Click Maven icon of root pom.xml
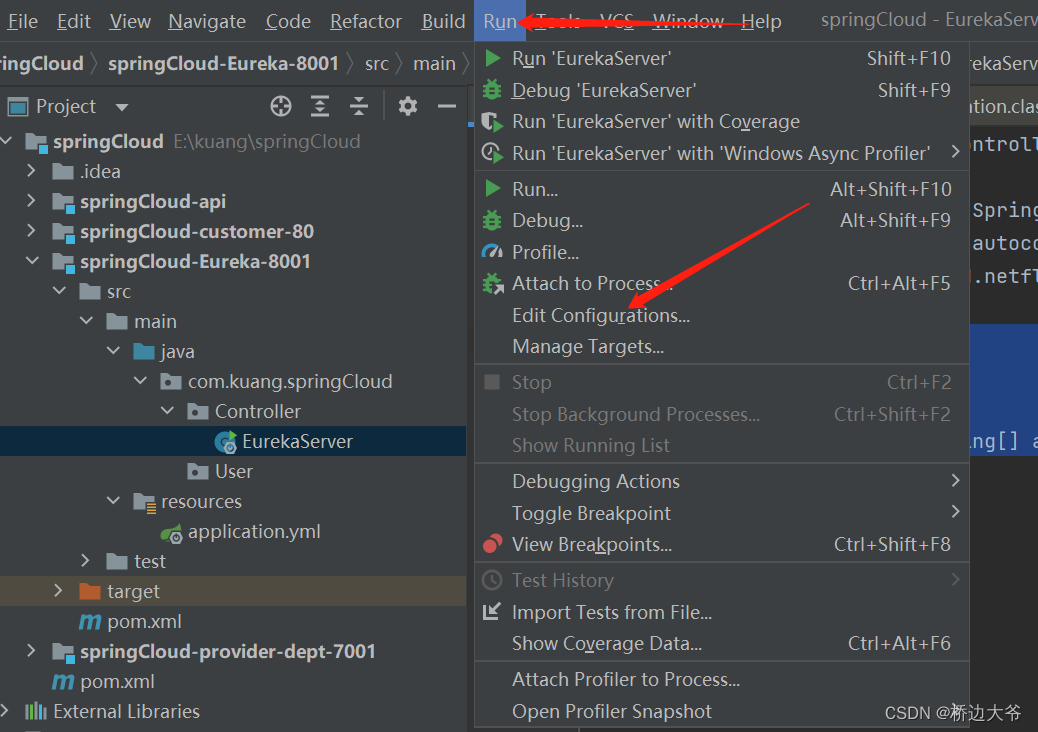Screen dimensions: 1038x732 click(x=63, y=681)
